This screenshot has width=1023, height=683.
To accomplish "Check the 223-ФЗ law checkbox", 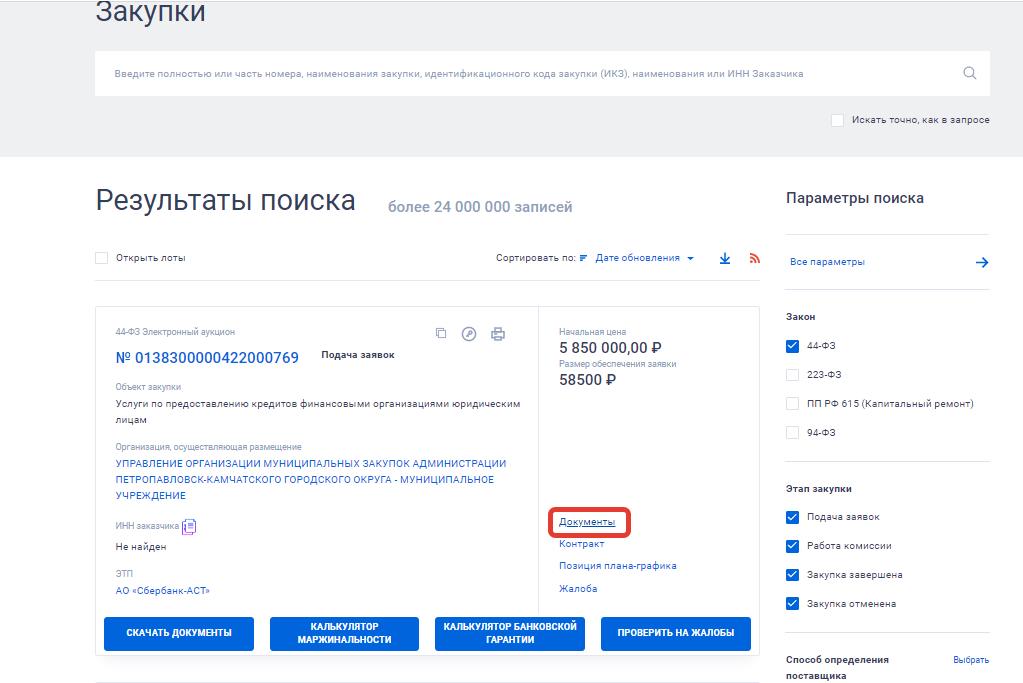I will (792, 374).
